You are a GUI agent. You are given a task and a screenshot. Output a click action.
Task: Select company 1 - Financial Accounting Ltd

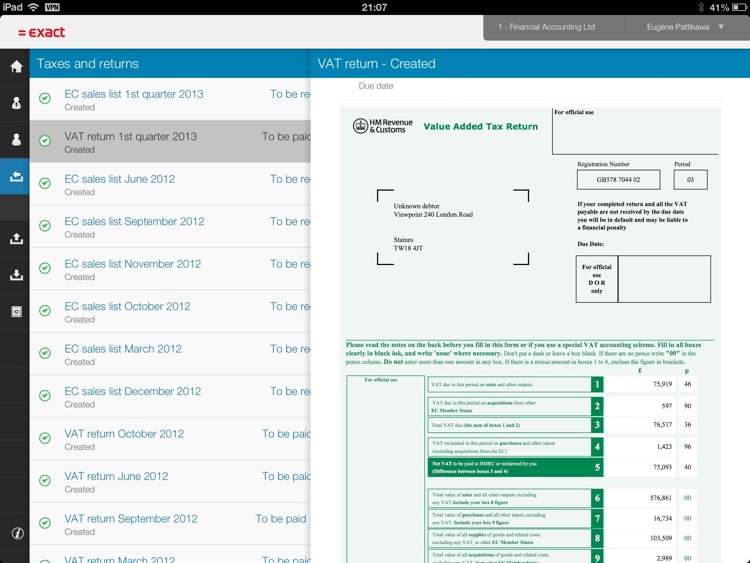546,27
